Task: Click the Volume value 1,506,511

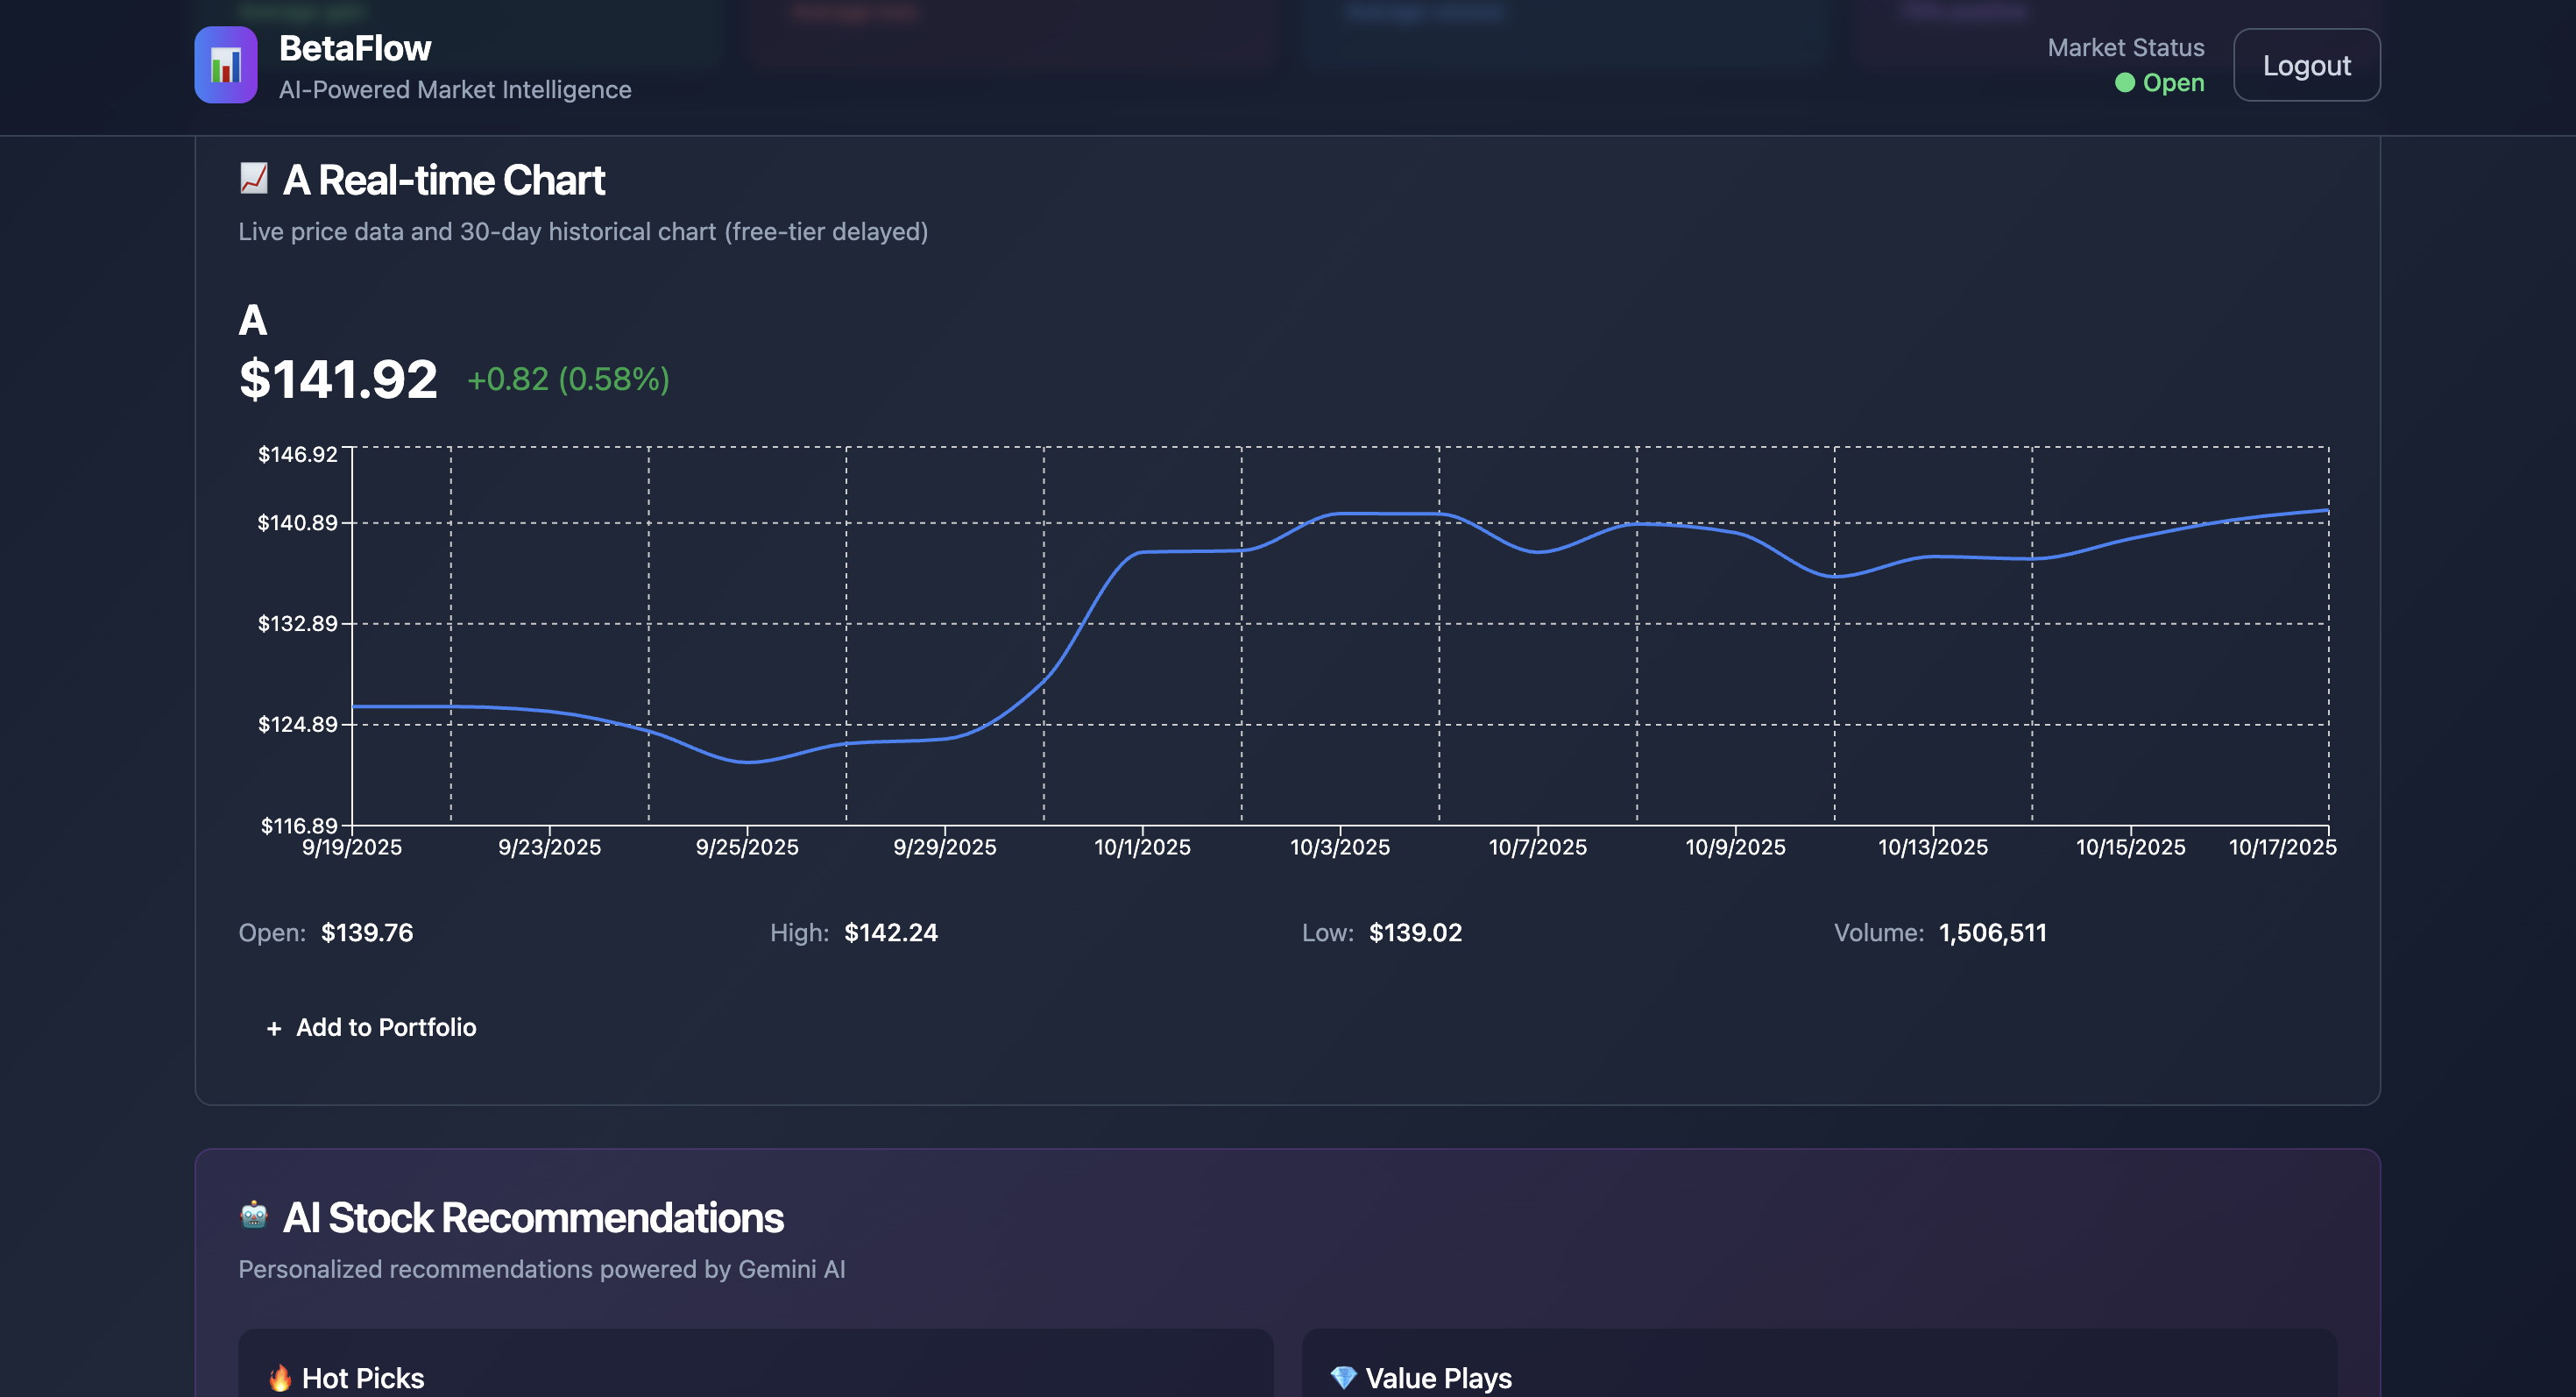Action: 1992,932
